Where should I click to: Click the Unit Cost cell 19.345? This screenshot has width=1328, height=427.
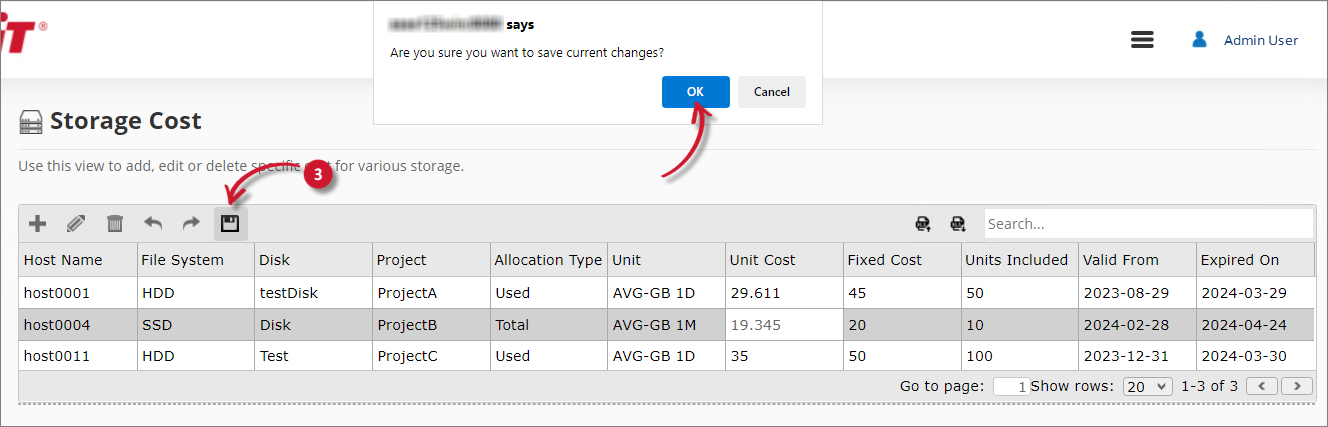(755, 325)
